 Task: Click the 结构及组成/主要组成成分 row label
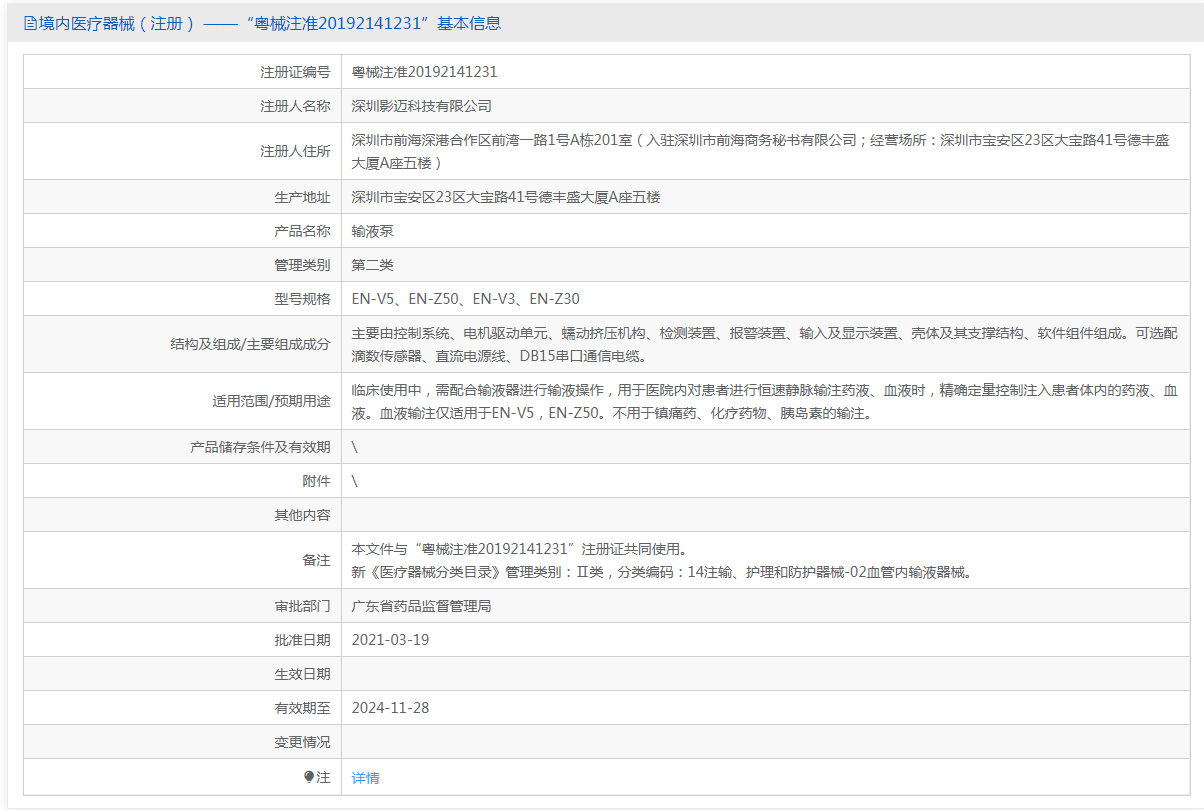pyautogui.click(x=250, y=344)
